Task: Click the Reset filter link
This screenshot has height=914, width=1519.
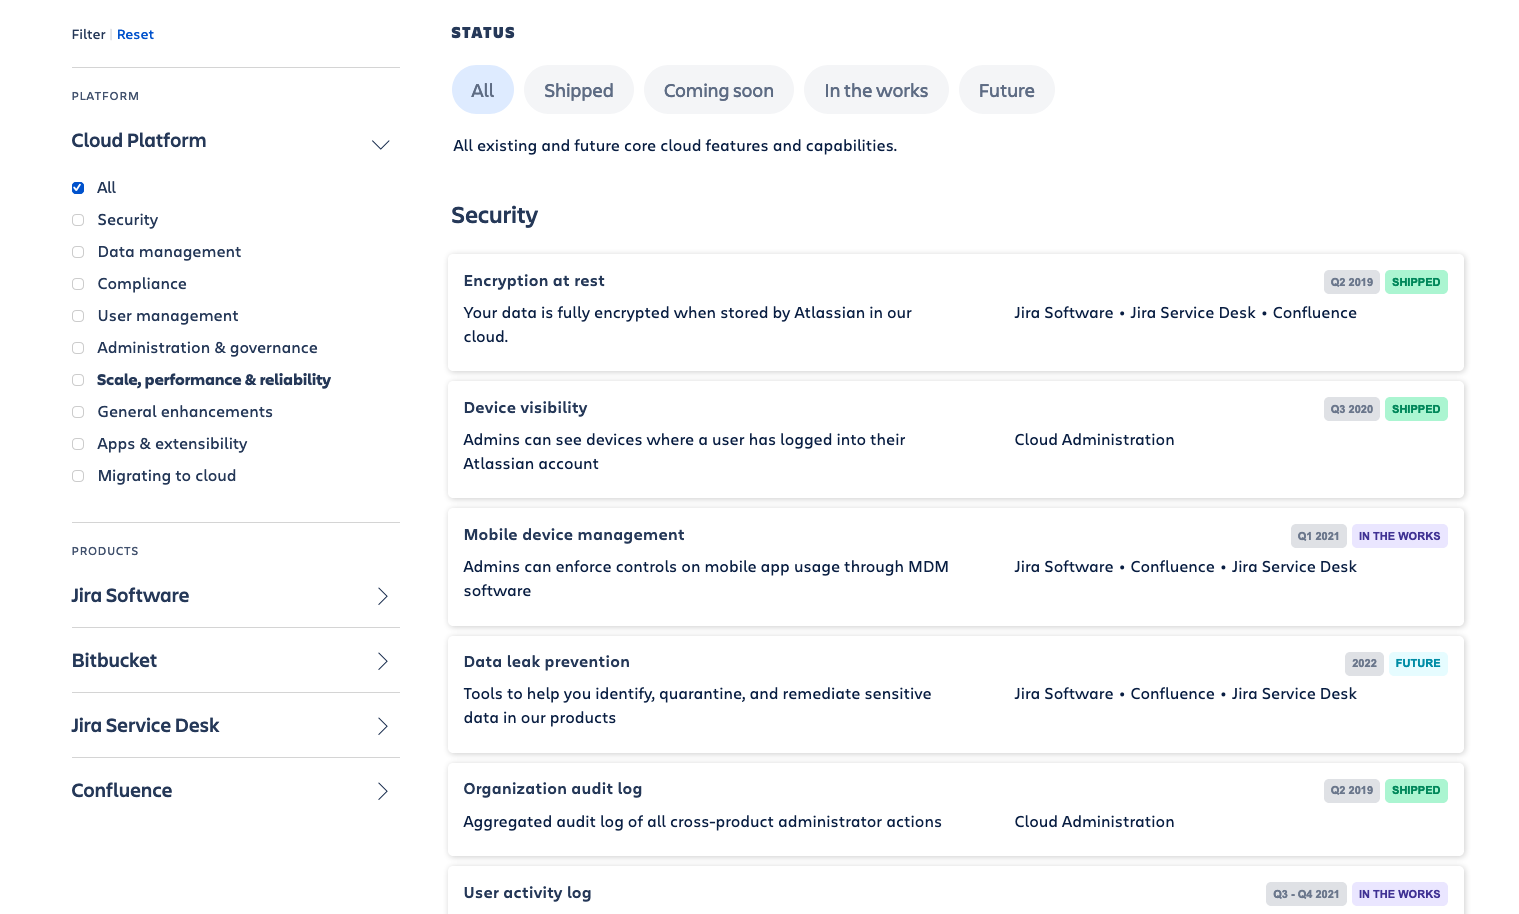Action: coord(135,34)
